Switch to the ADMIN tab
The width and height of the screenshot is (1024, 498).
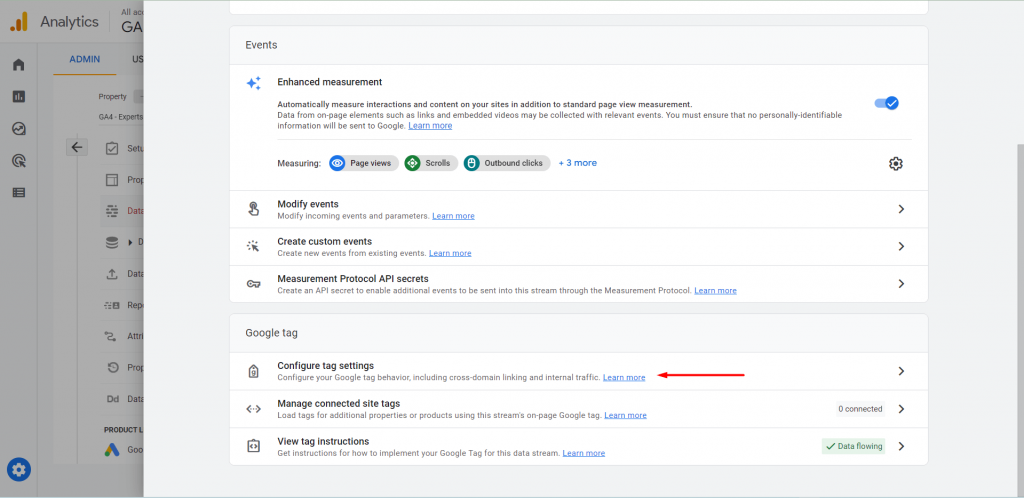pos(85,59)
